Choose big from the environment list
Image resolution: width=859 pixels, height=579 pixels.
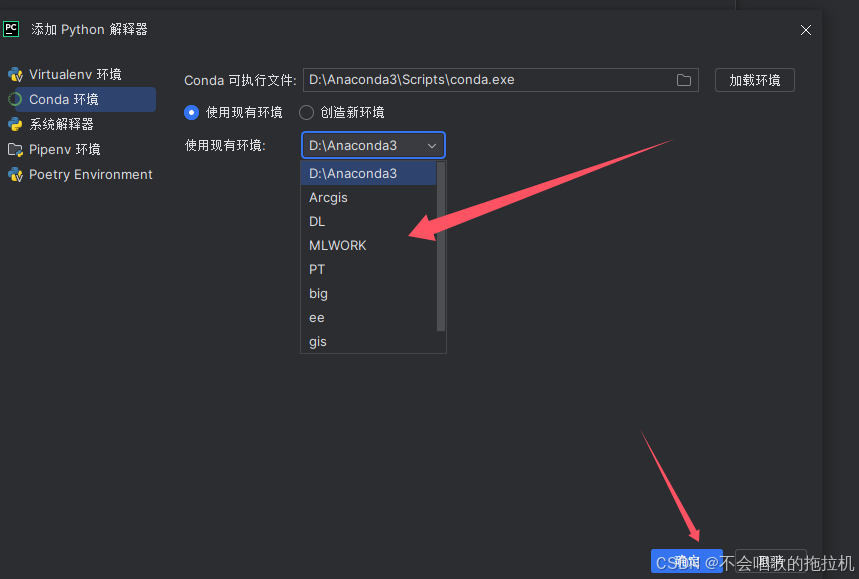click(x=368, y=294)
